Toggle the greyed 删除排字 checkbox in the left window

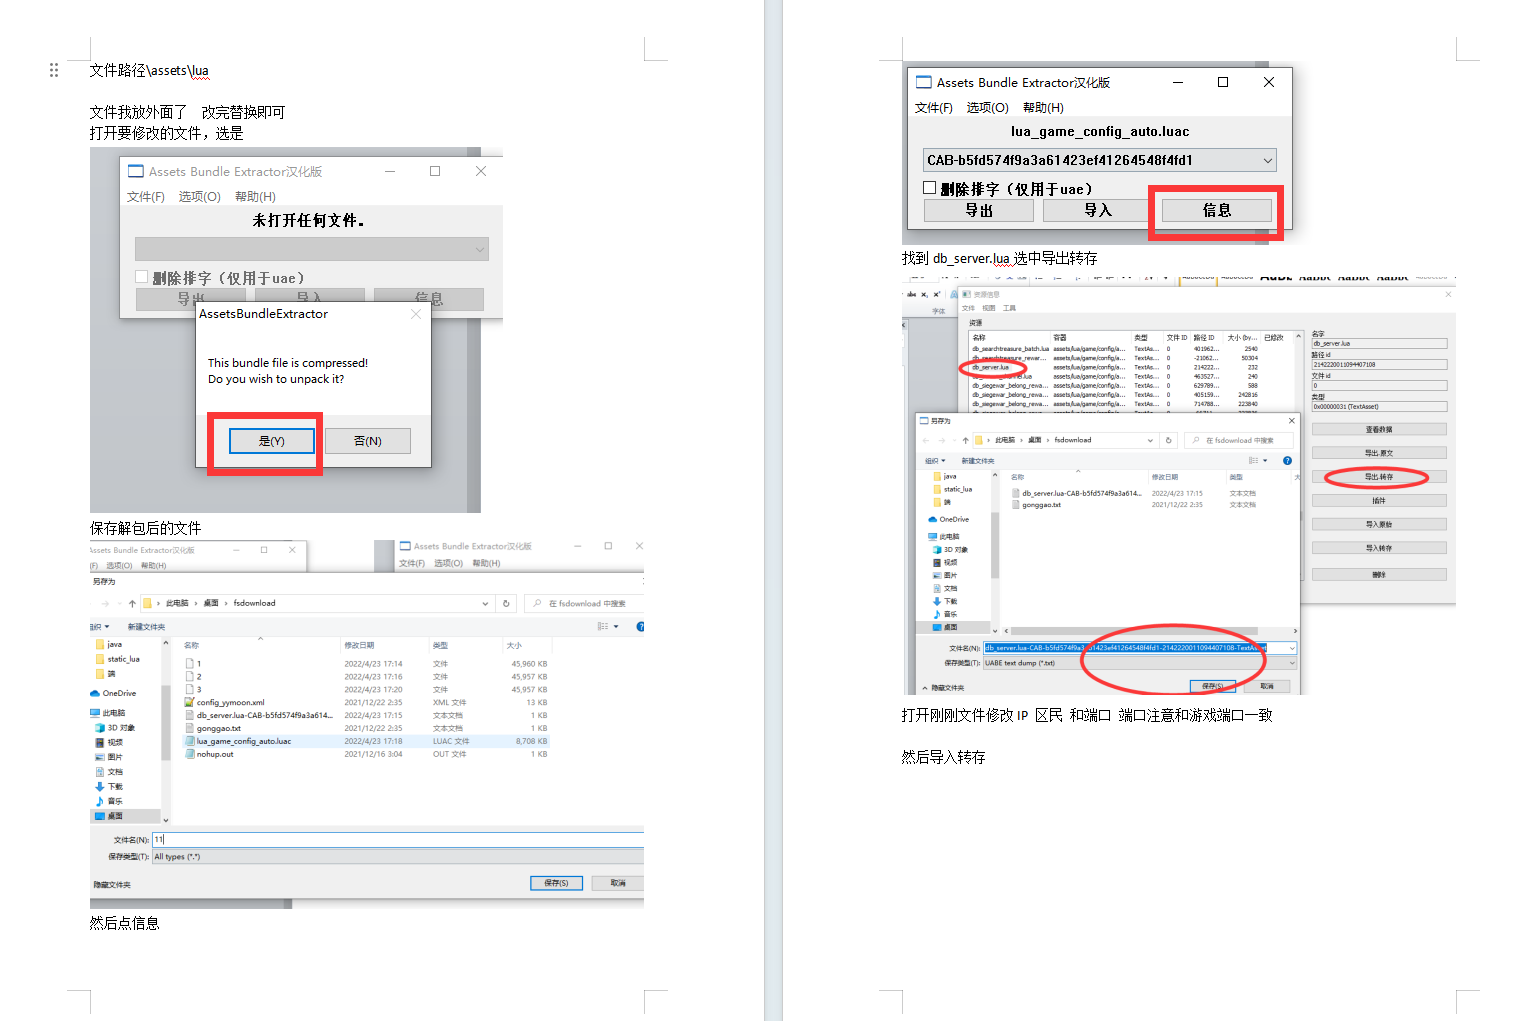(142, 277)
